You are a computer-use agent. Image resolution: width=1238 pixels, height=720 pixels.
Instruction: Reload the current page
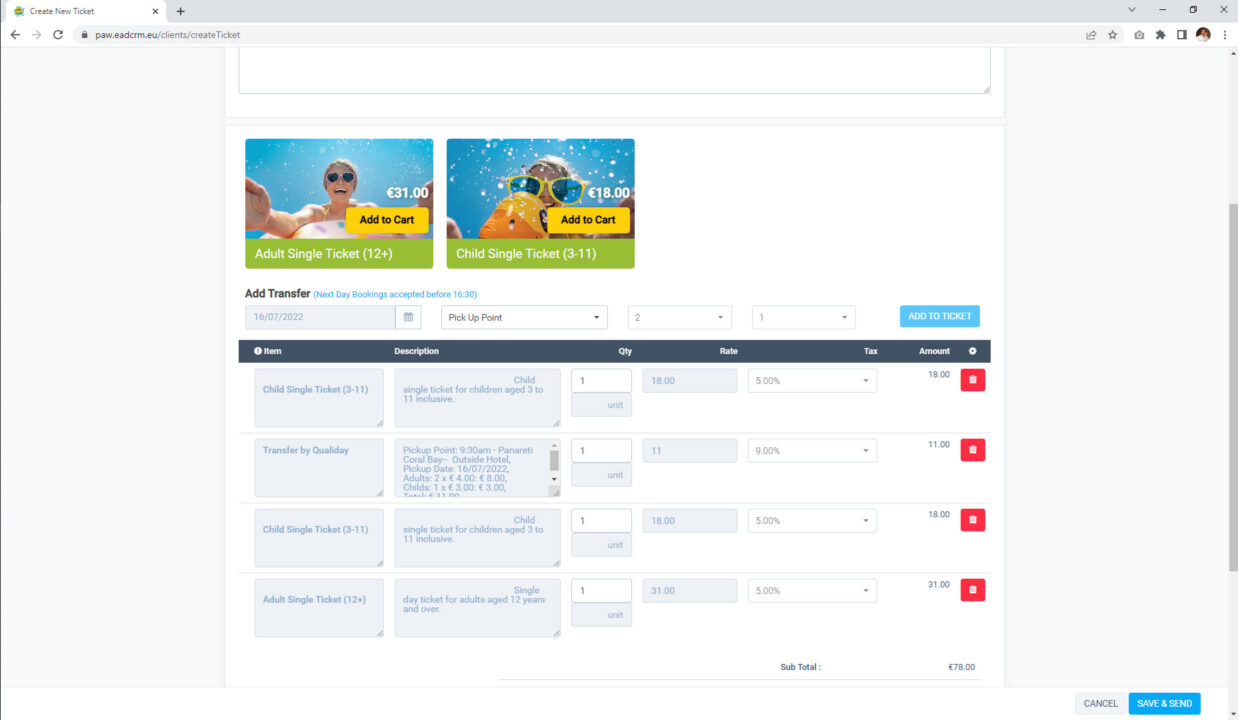[58, 34]
